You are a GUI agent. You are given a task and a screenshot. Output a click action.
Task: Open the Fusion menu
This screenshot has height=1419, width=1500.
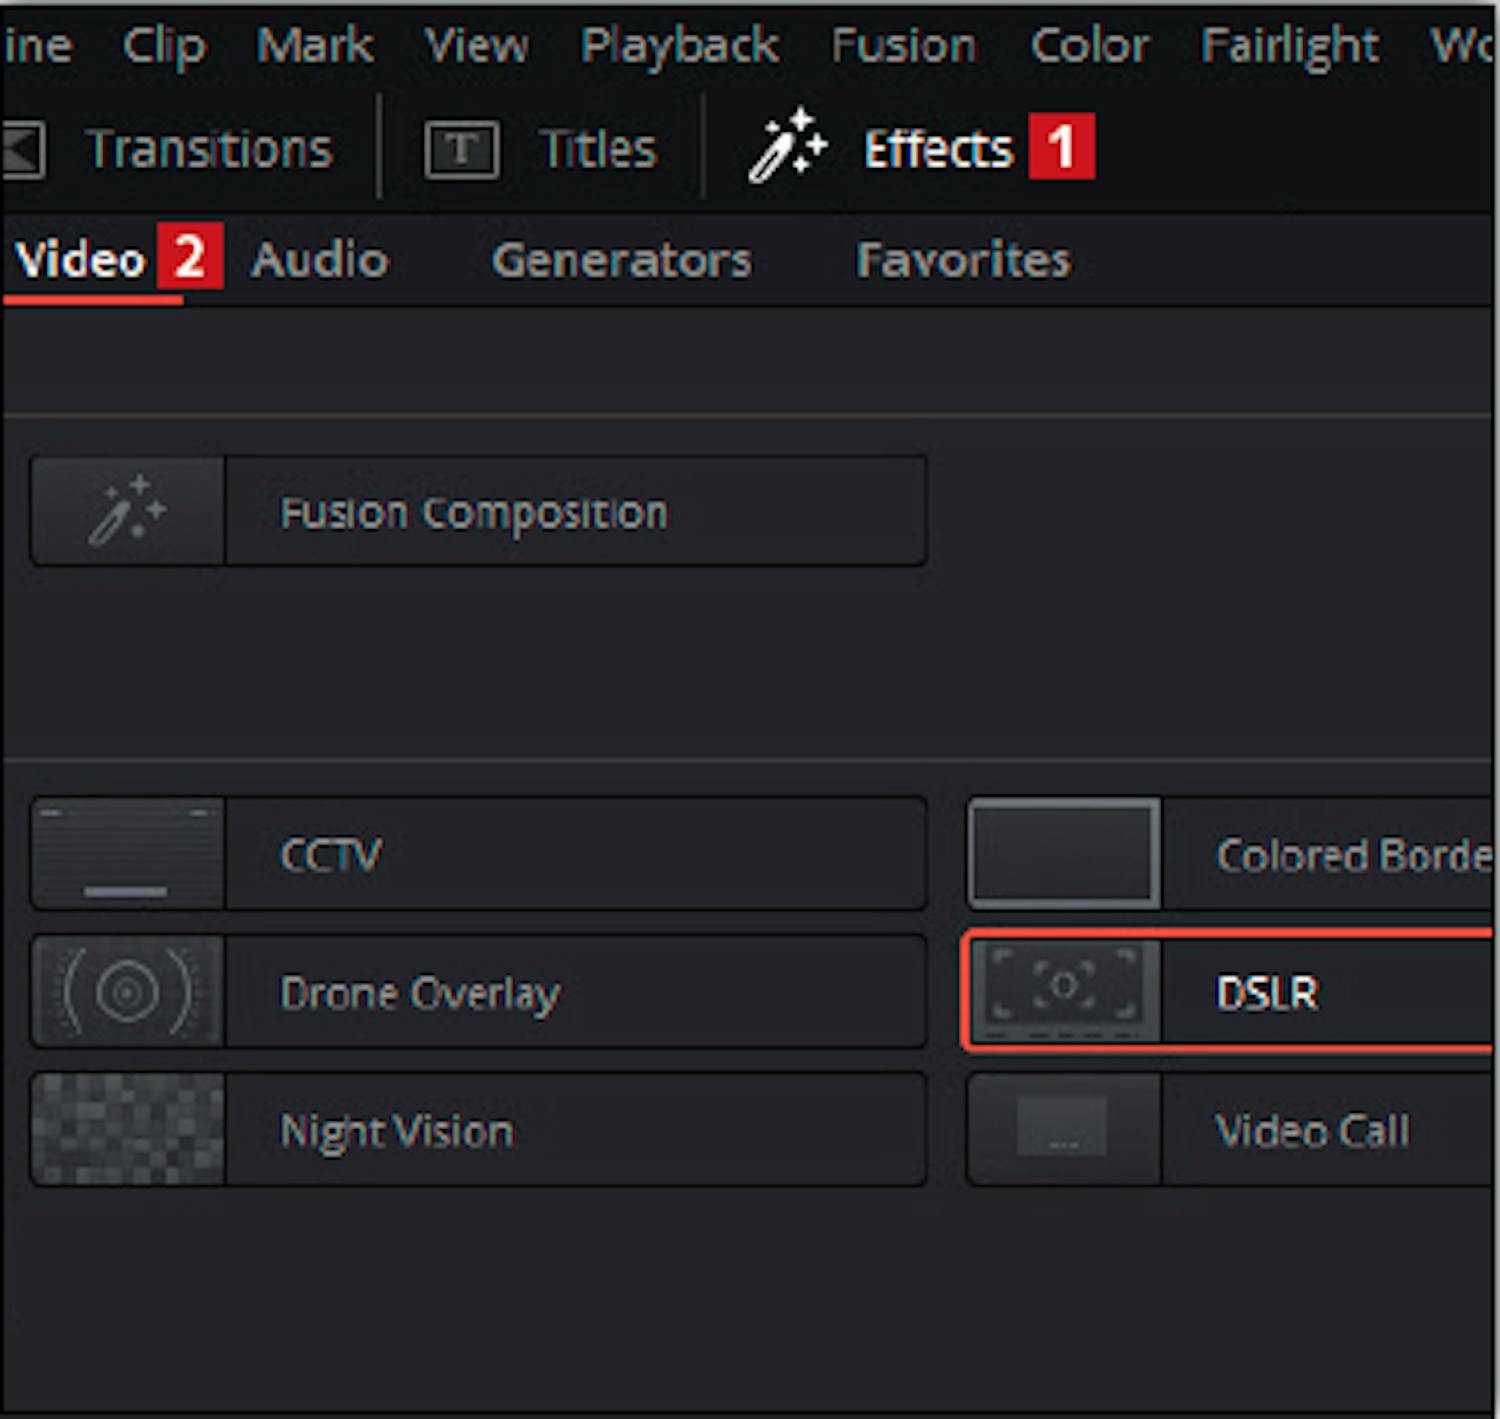pyautogui.click(x=903, y=46)
